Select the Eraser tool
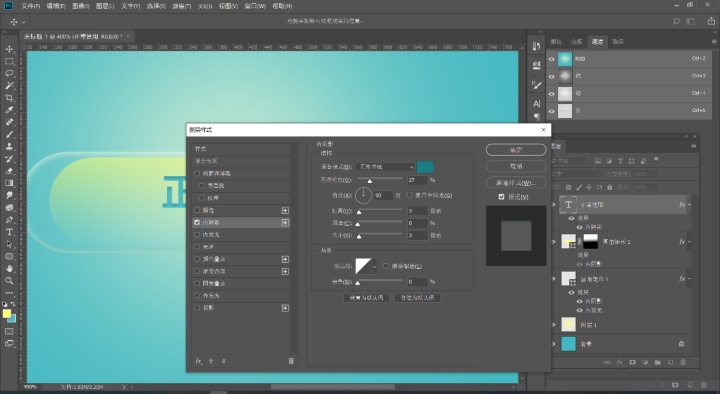Image resolution: width=720 pixels, height=394 pixels. tap(9, 171)
